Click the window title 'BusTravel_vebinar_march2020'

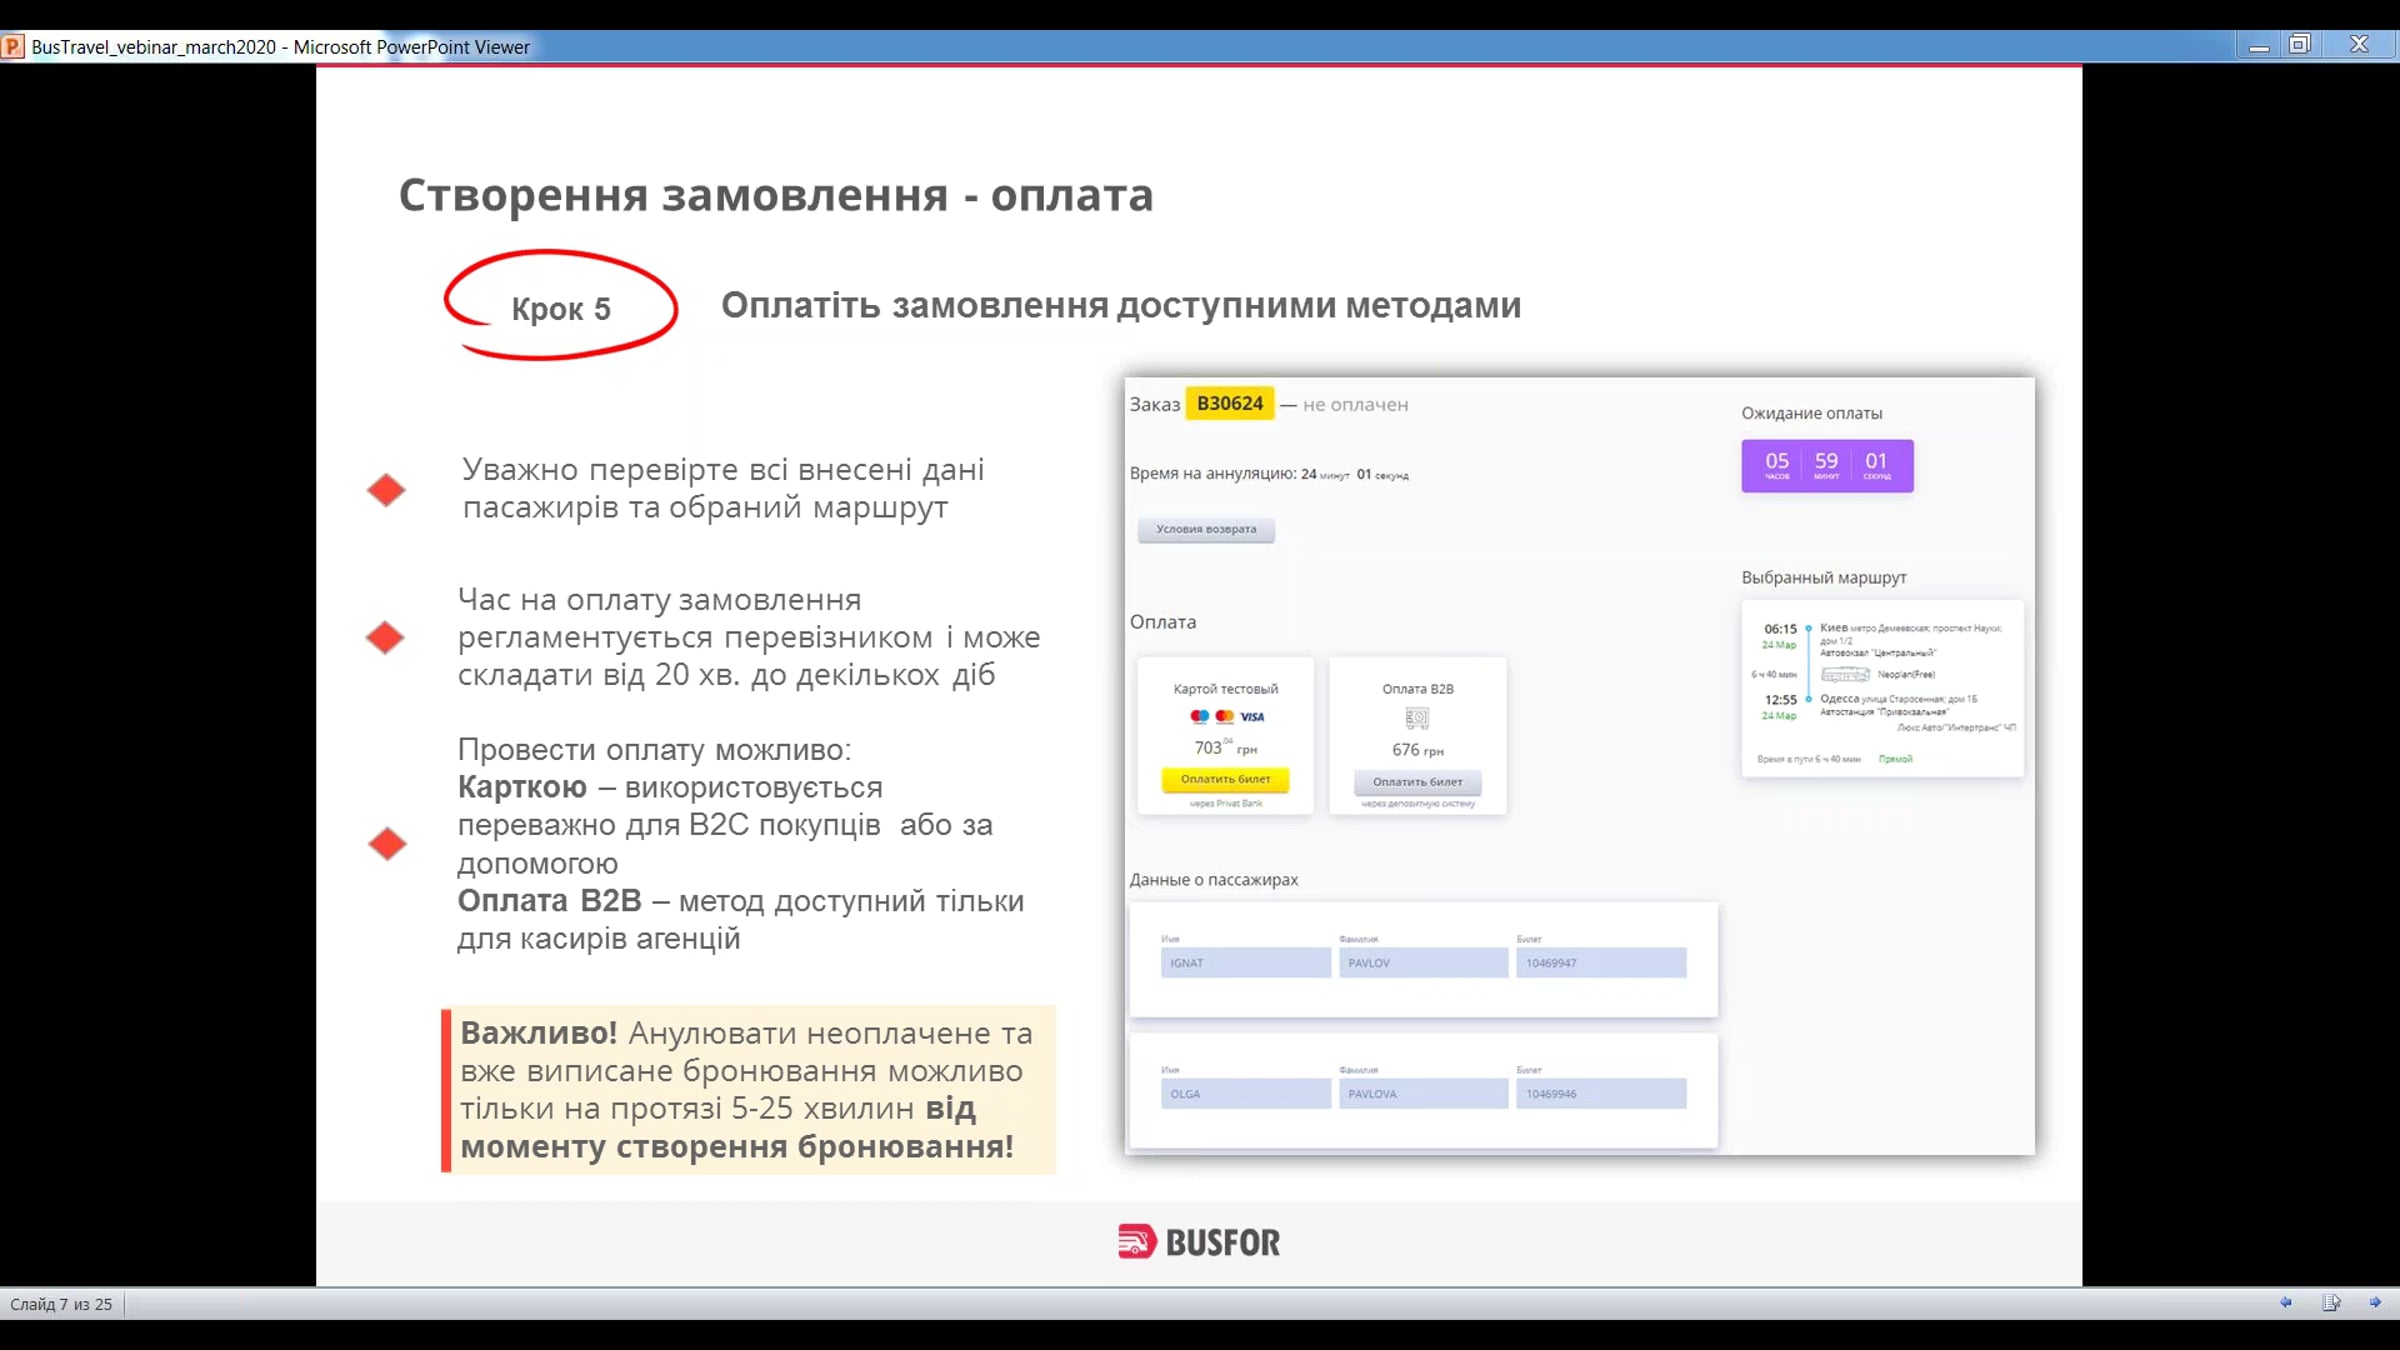coord(153,47)
